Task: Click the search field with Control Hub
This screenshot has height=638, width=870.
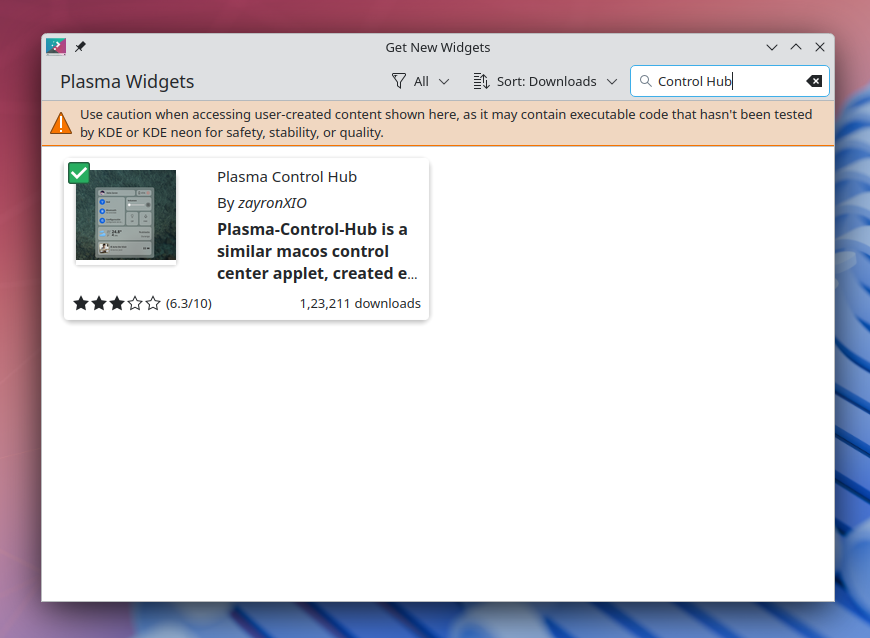Action: [x=729, y=81]
